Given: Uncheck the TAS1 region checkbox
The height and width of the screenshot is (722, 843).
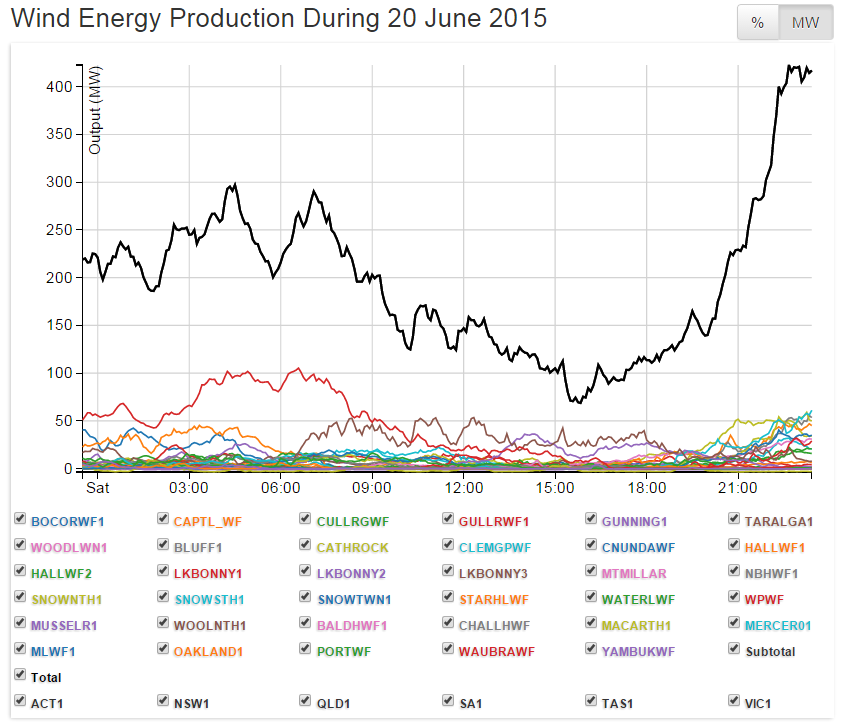Looking at the screenshot, I should [x=592, y=701].
